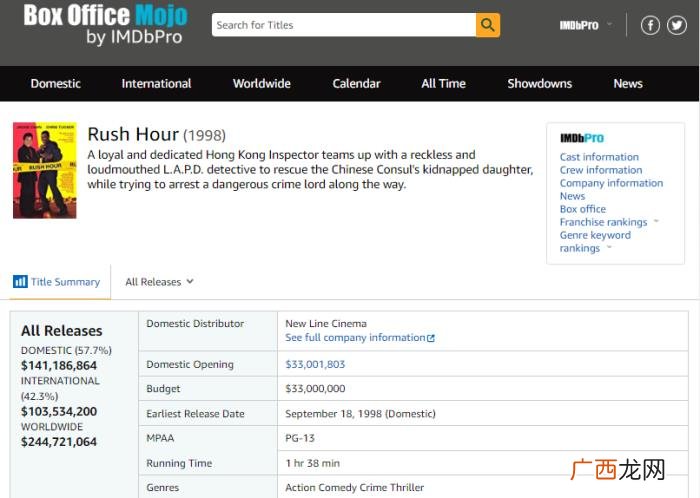Click the Domestic Distributor row label
This screenshot has width=700, height=498.
[195, 324]
